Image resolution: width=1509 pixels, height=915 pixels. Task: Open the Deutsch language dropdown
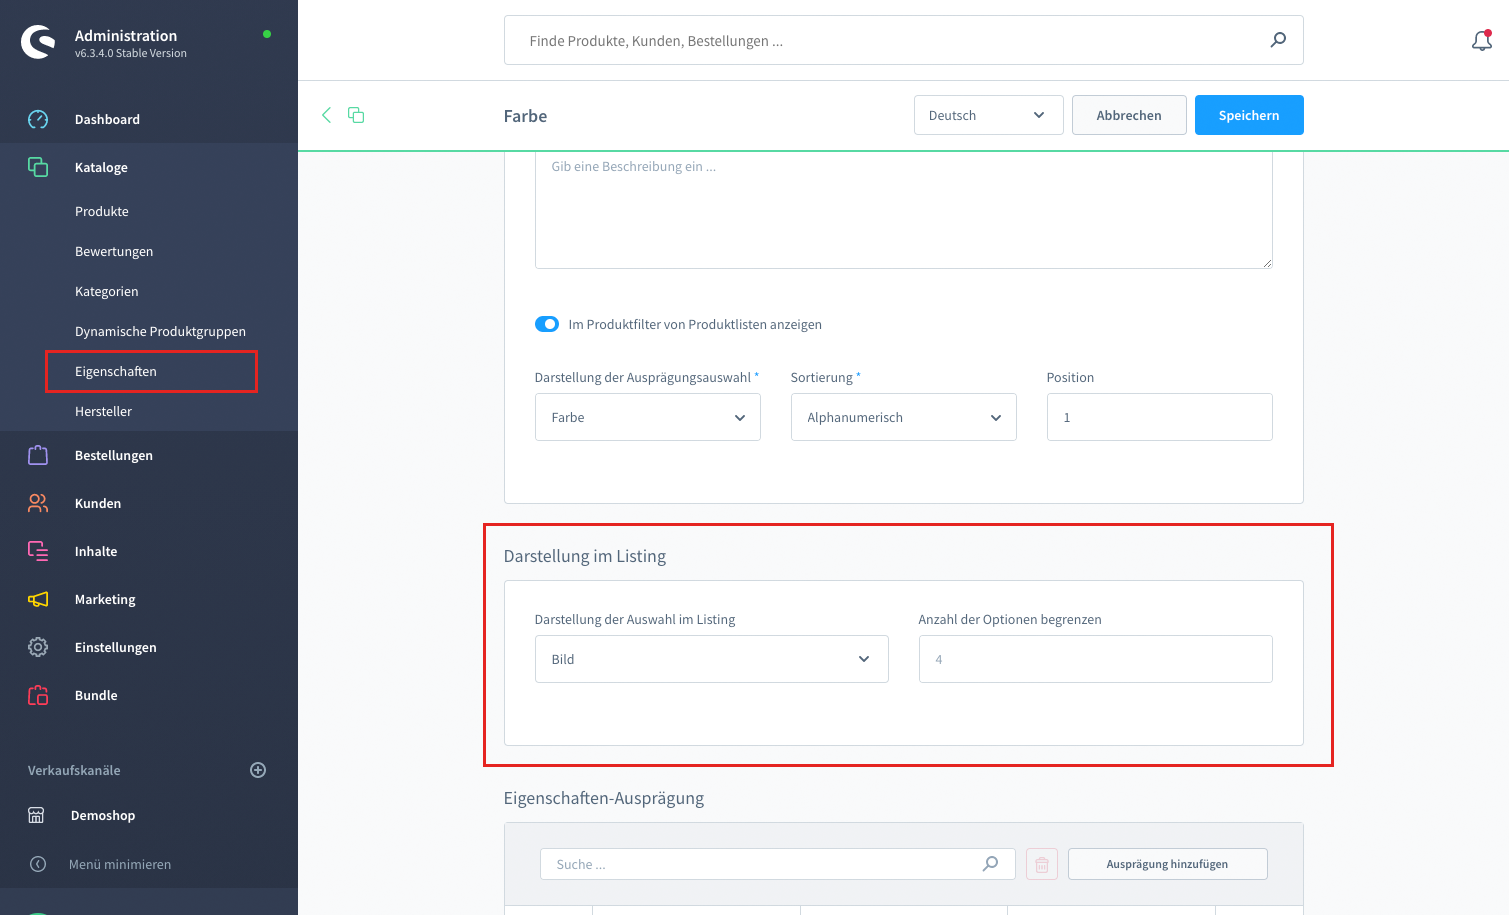(987, 115)
